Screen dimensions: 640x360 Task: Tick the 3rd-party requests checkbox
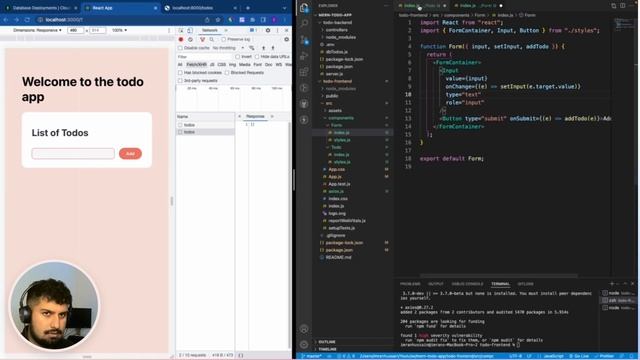click(180, 81)
